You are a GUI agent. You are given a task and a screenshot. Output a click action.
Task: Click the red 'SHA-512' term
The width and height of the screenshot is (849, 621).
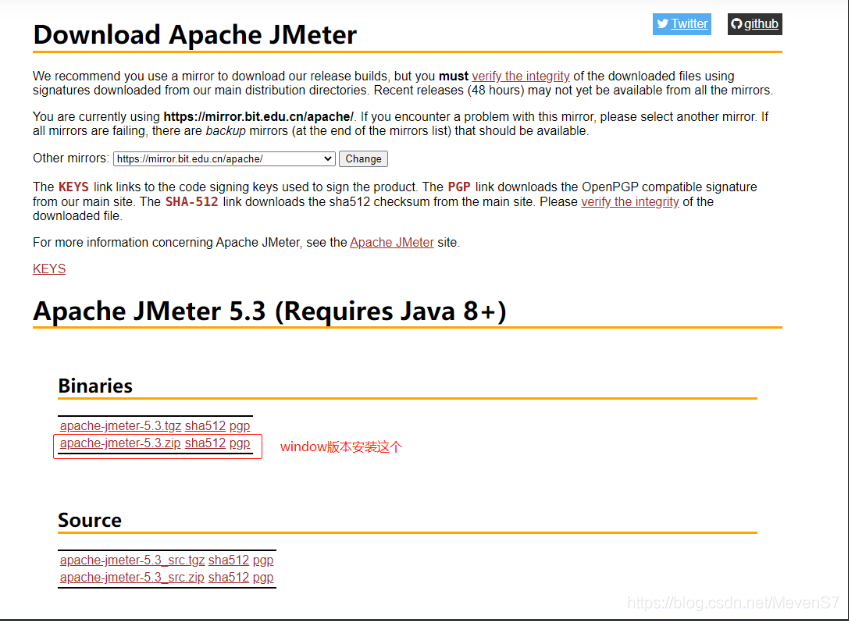point(192,201)
